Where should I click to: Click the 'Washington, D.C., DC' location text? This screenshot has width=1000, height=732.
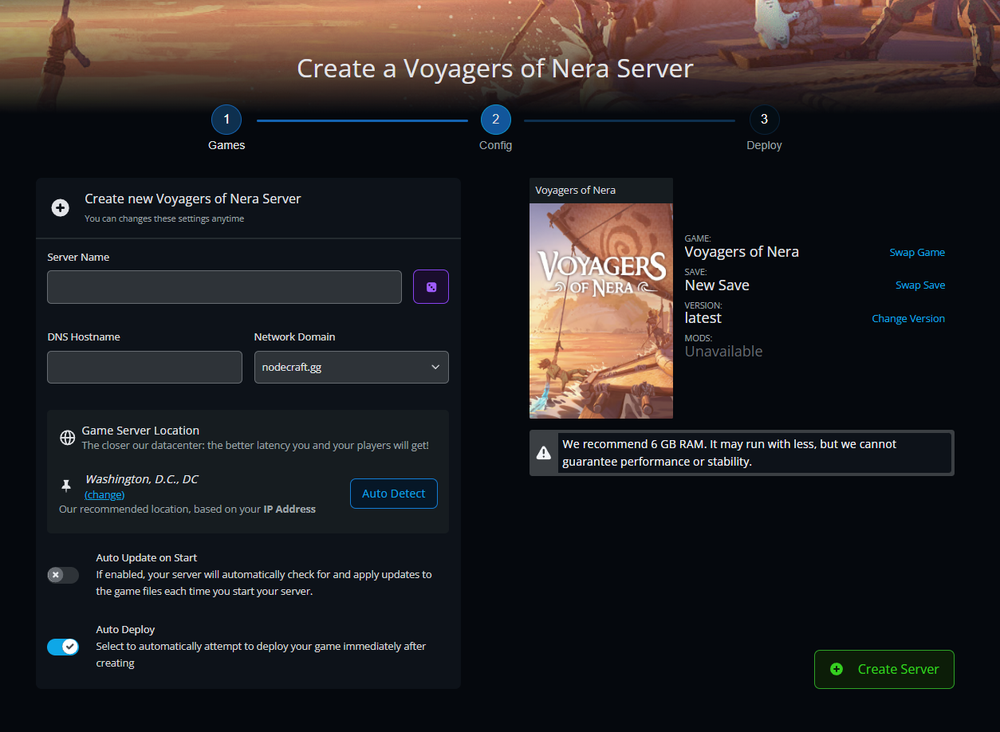142,479
